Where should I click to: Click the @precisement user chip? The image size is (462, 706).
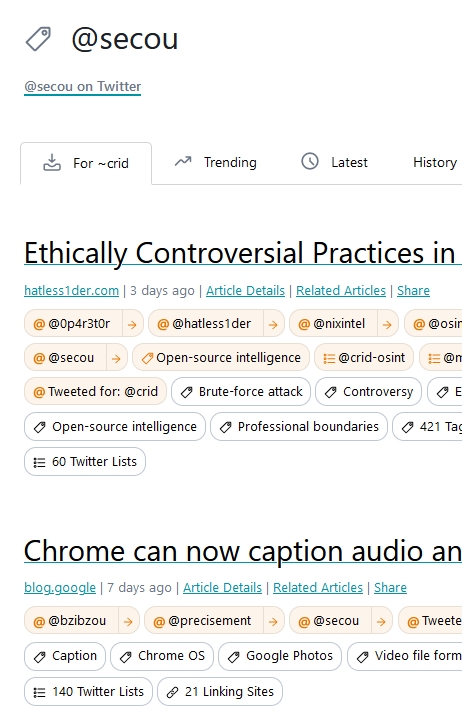[x=204, y=621]
